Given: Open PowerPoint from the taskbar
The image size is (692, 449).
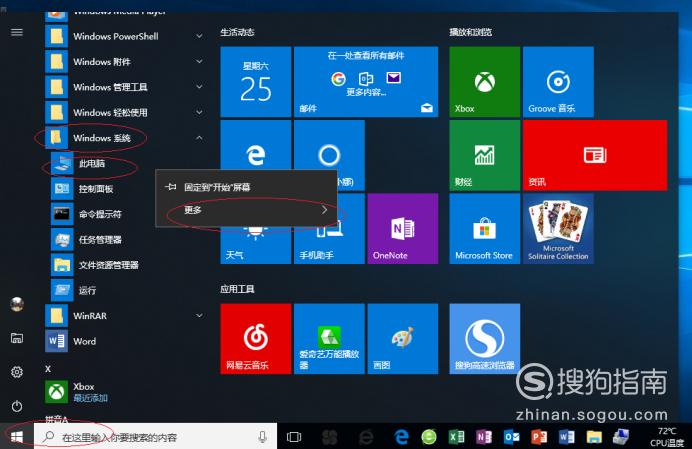Looking at the screenshot, I should pos(539,437).
